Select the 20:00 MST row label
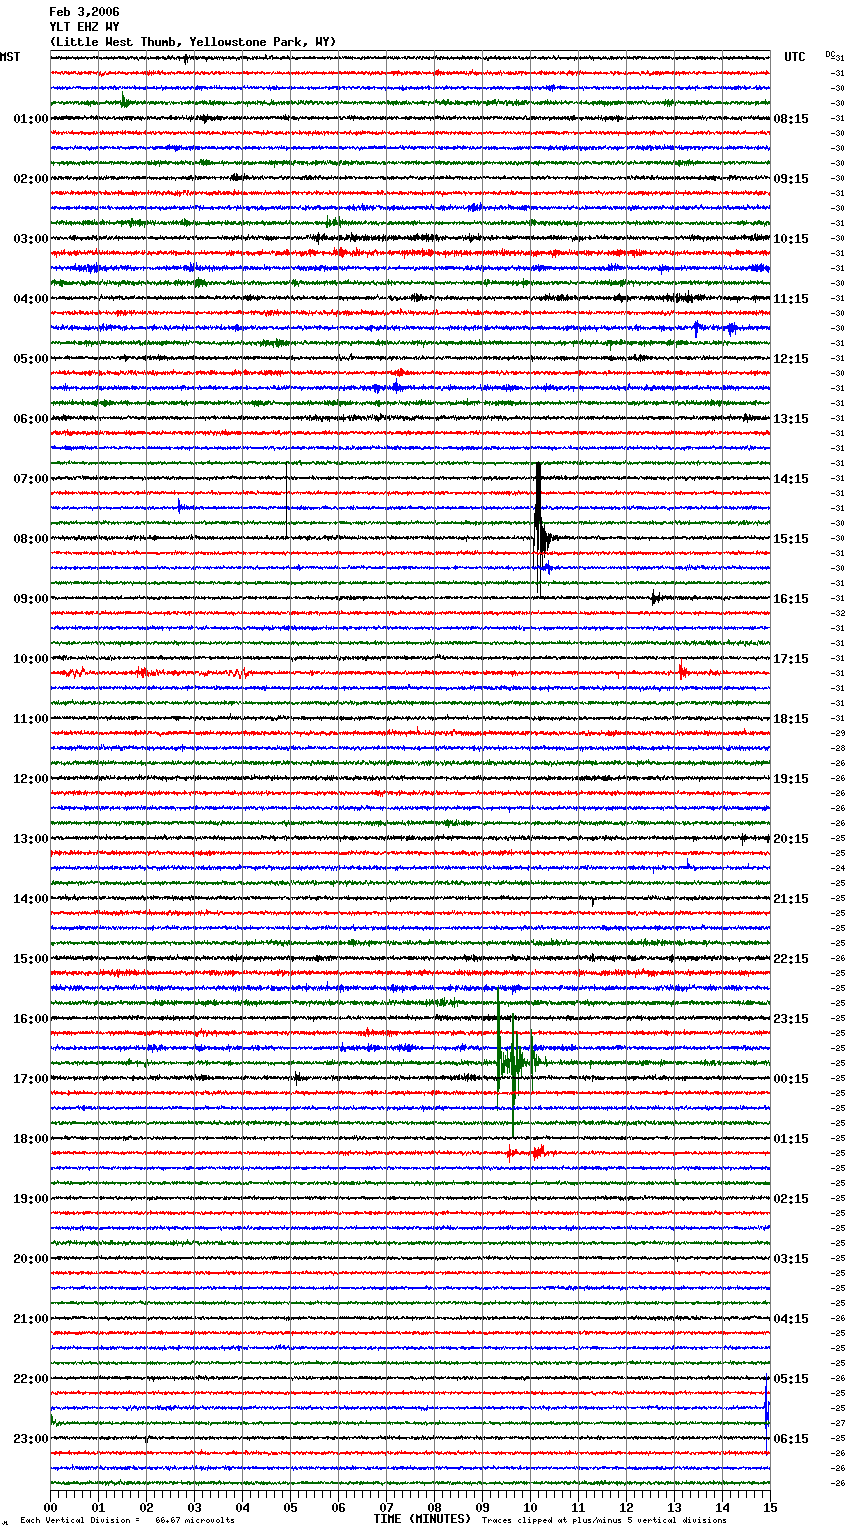The width and height of the screenshot is (850, 1534). pyautogui.click(x=31, y=1259)
